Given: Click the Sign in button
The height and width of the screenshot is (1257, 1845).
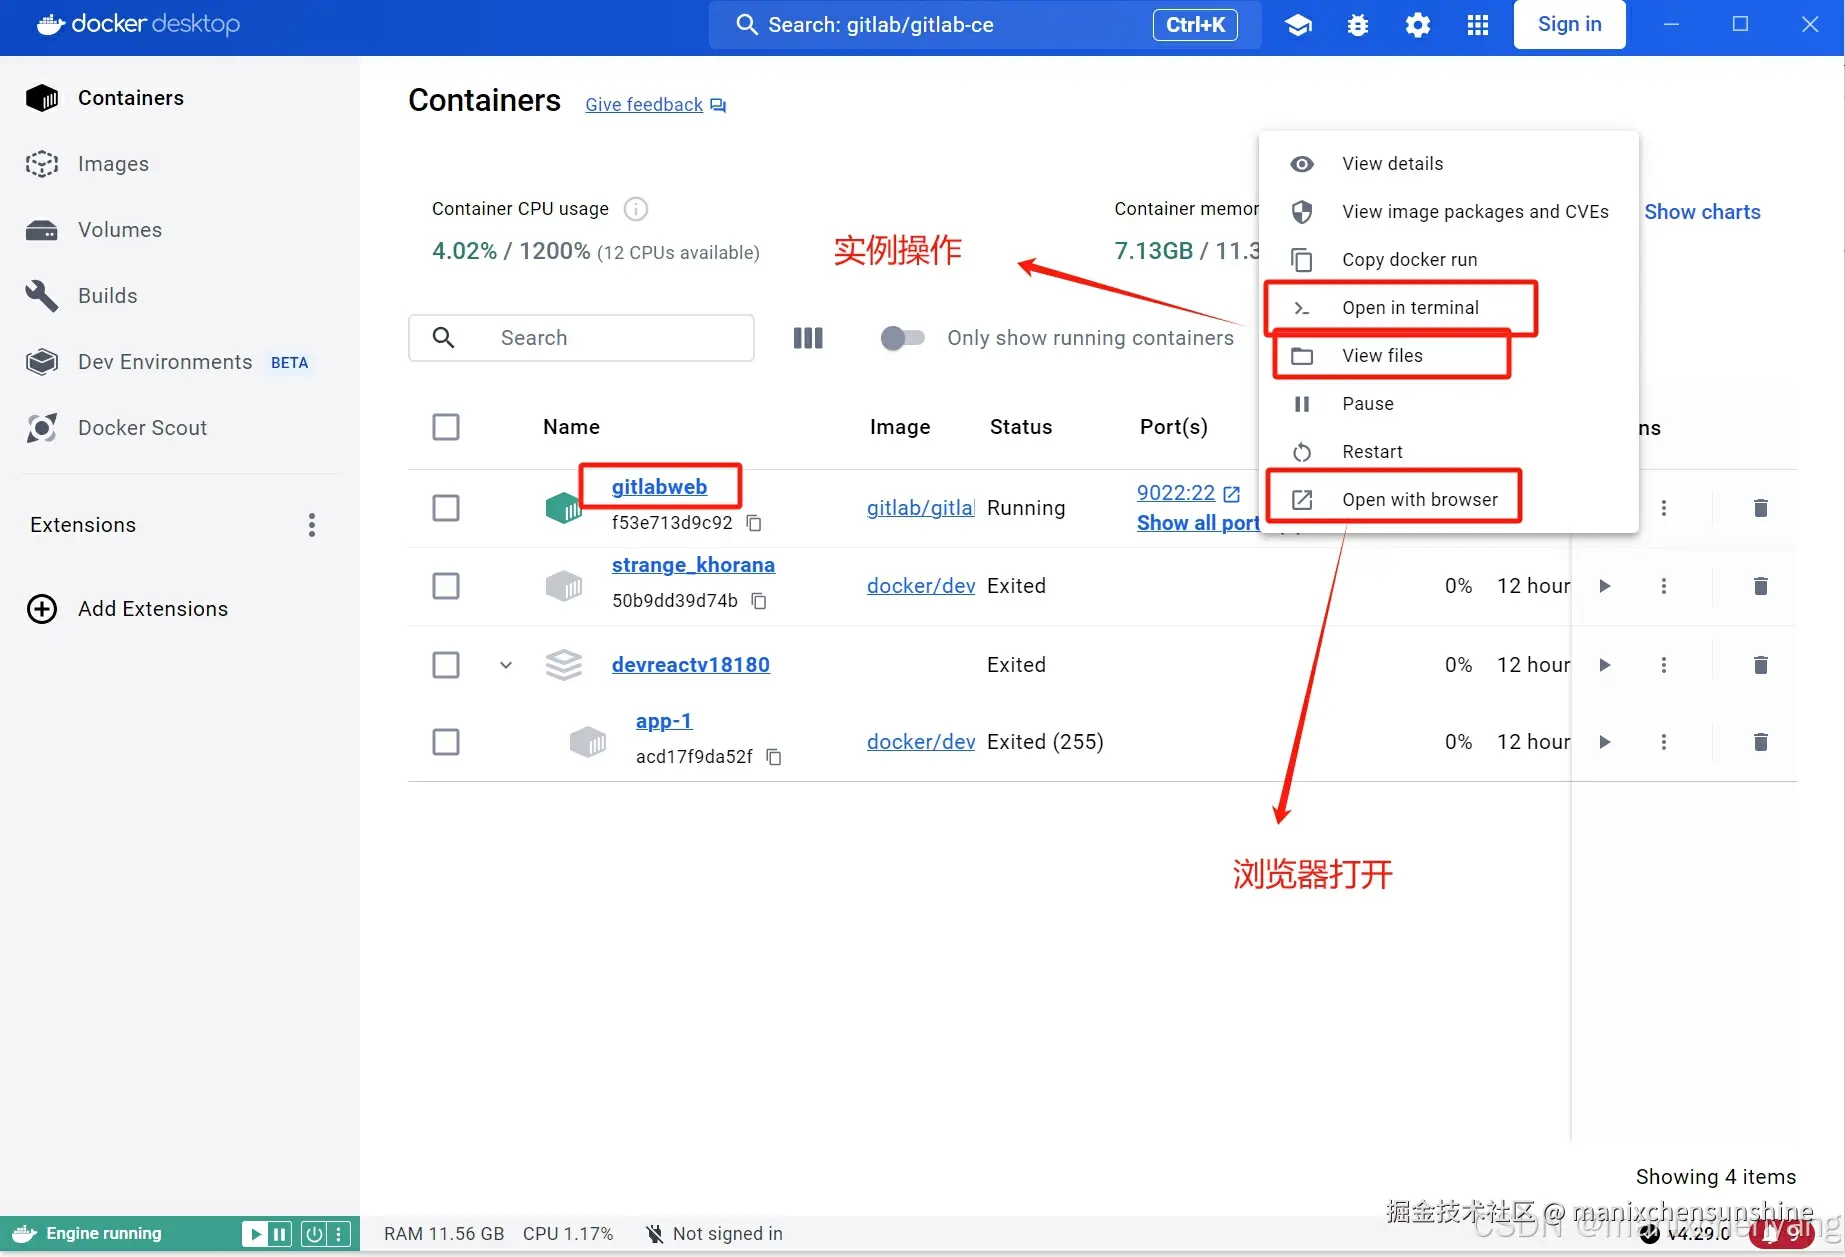Looking at the screenshot, I should point(1569,25).
